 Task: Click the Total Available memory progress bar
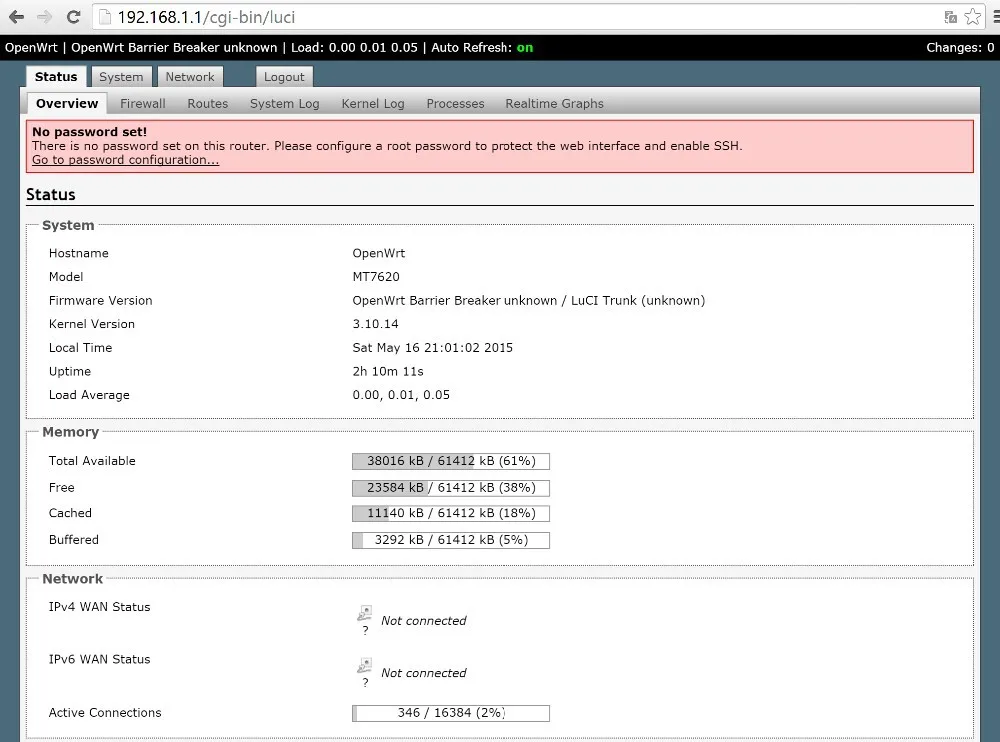[x=451, y=461]
